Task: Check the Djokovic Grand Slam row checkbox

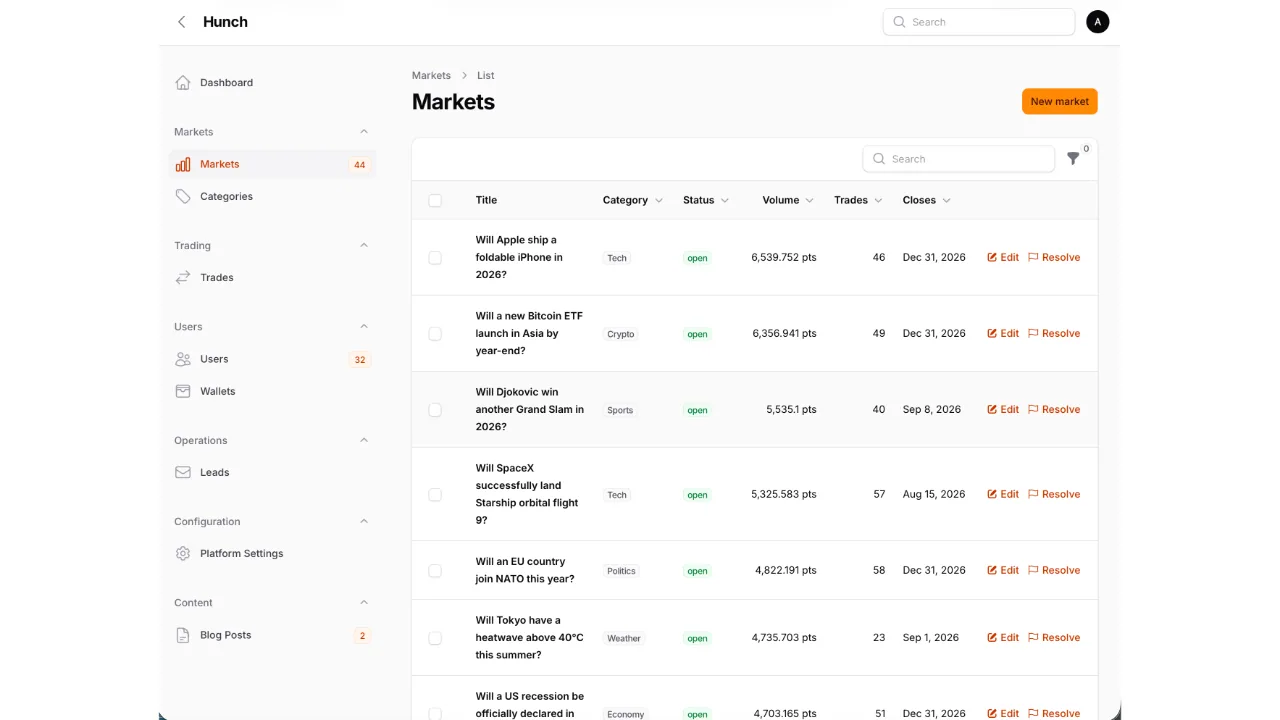Action: coord(435,410)
